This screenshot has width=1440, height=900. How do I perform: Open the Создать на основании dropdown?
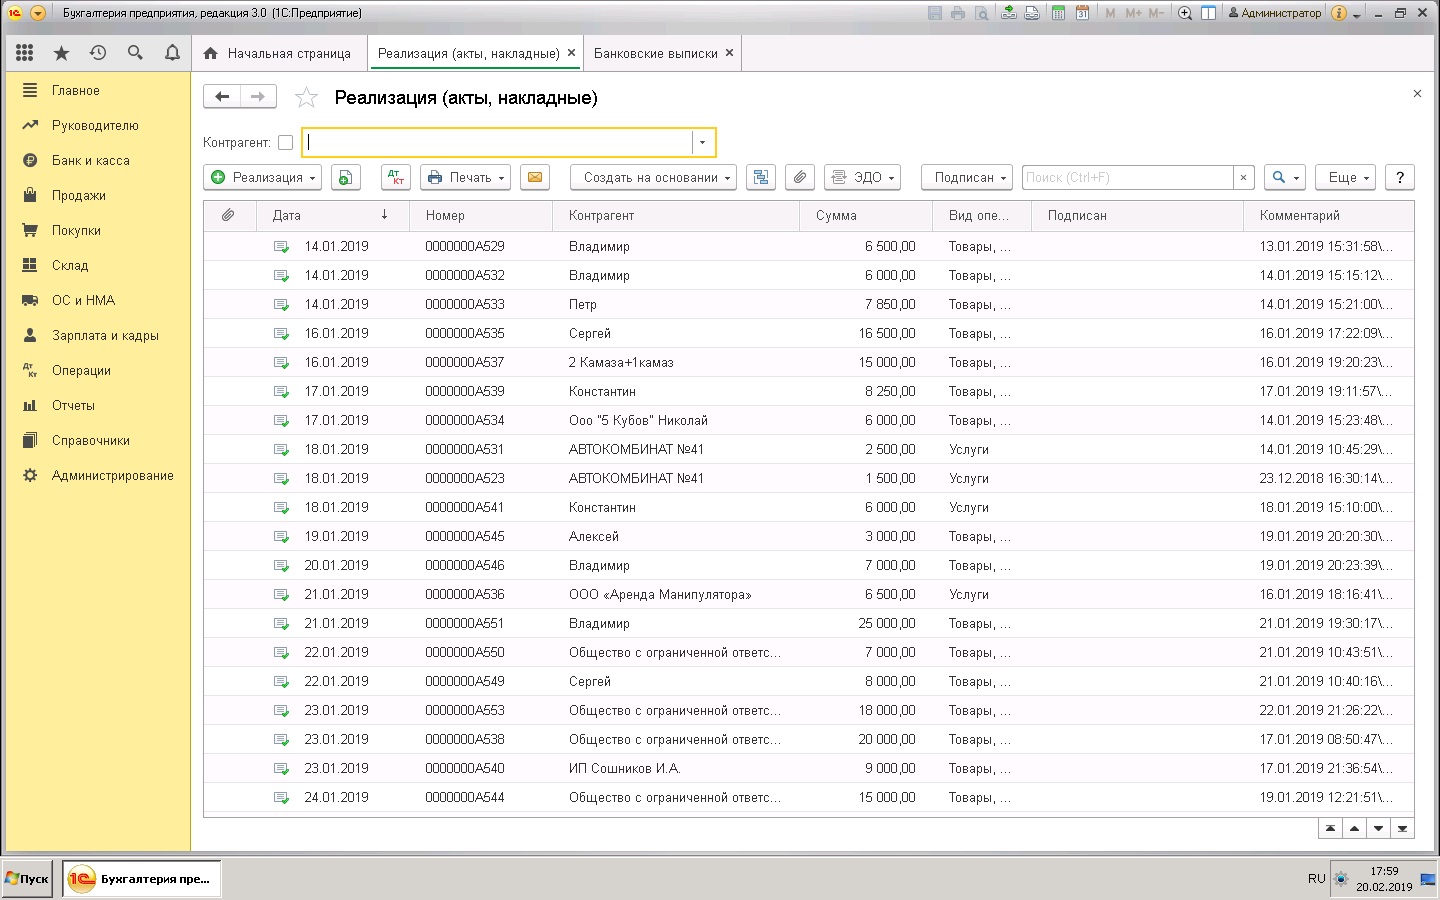coord(653,177)
